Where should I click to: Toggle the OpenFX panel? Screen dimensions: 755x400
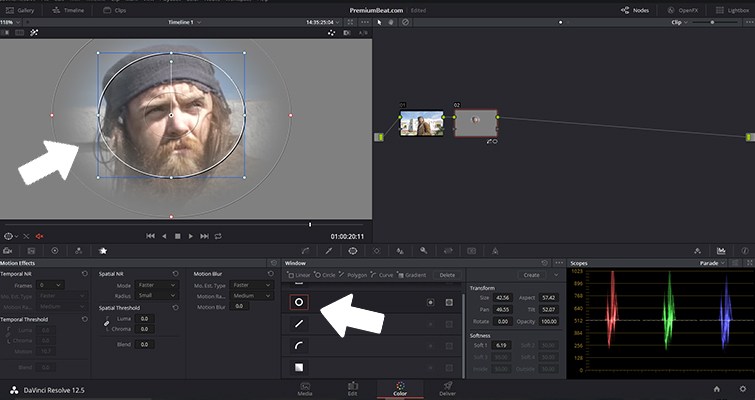coord(680,9)
